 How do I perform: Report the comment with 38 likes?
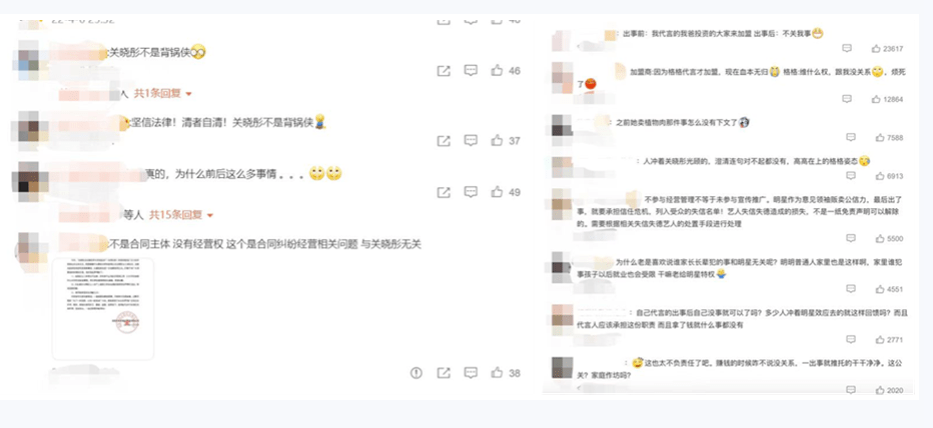tap(416, 373)
